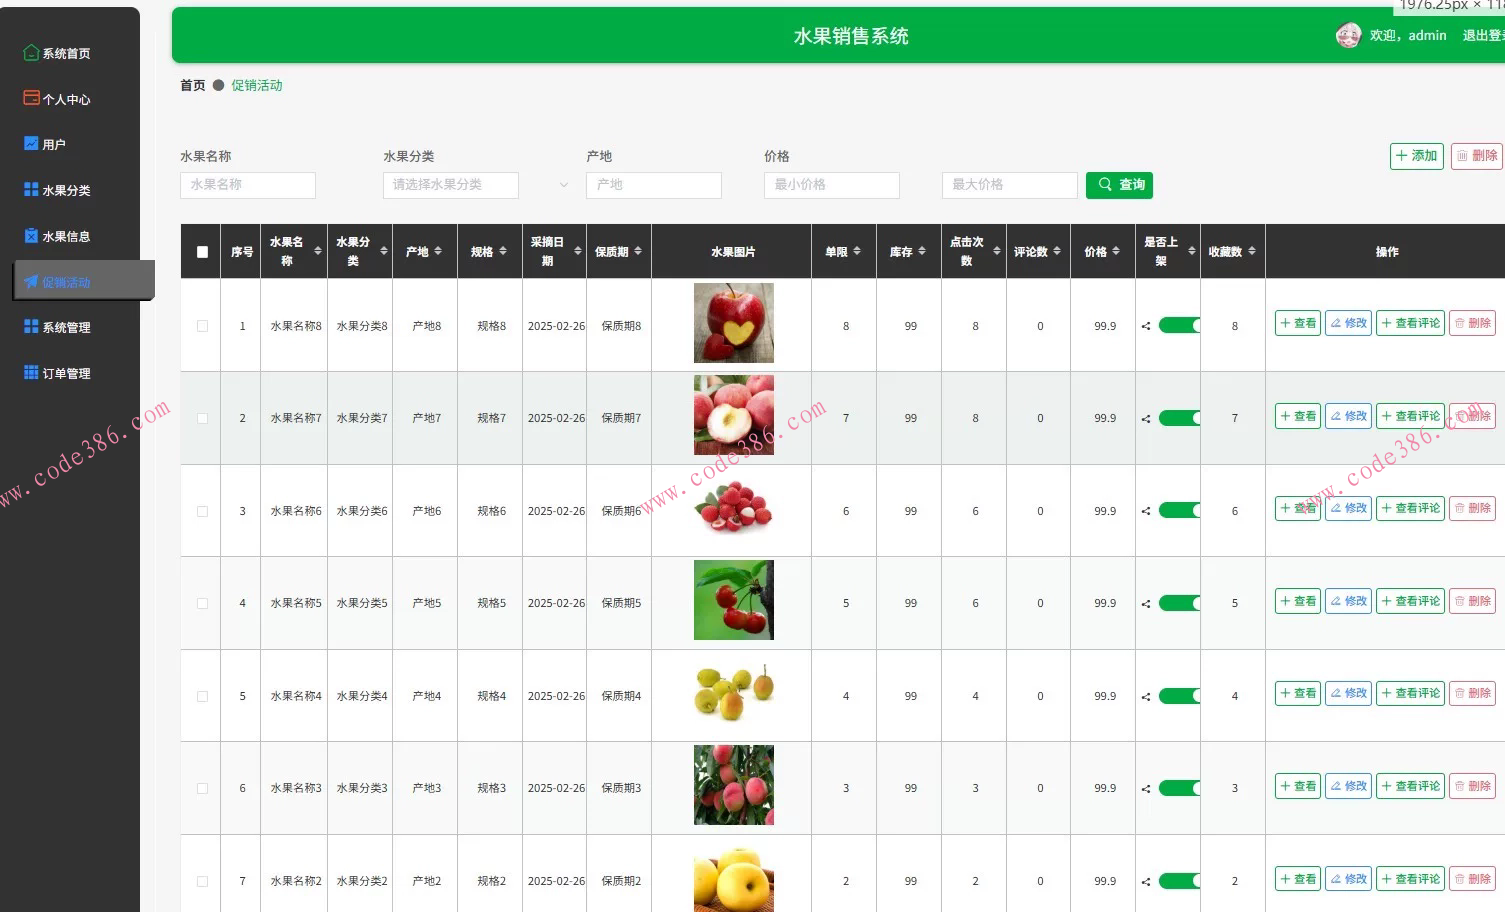Click the 水果信息 envelope icon
1505x912 pixels.
[x=30, y=235]
